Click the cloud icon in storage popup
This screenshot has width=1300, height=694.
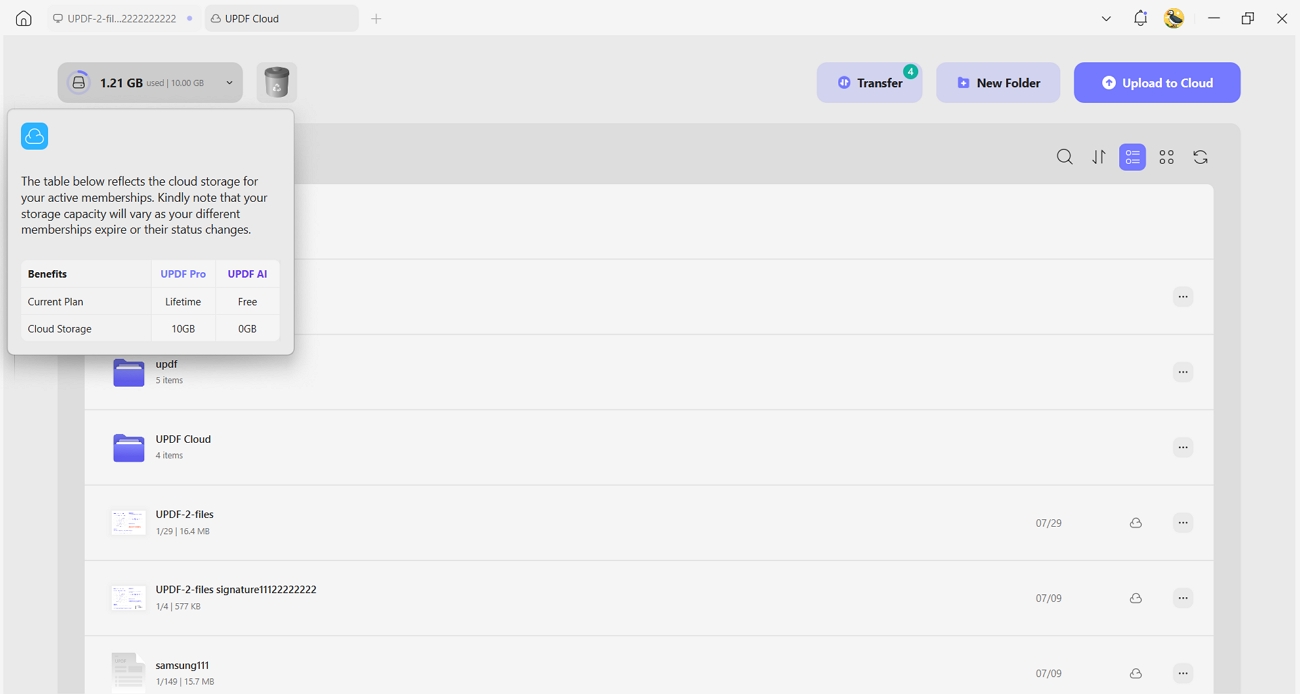point(35,136)
